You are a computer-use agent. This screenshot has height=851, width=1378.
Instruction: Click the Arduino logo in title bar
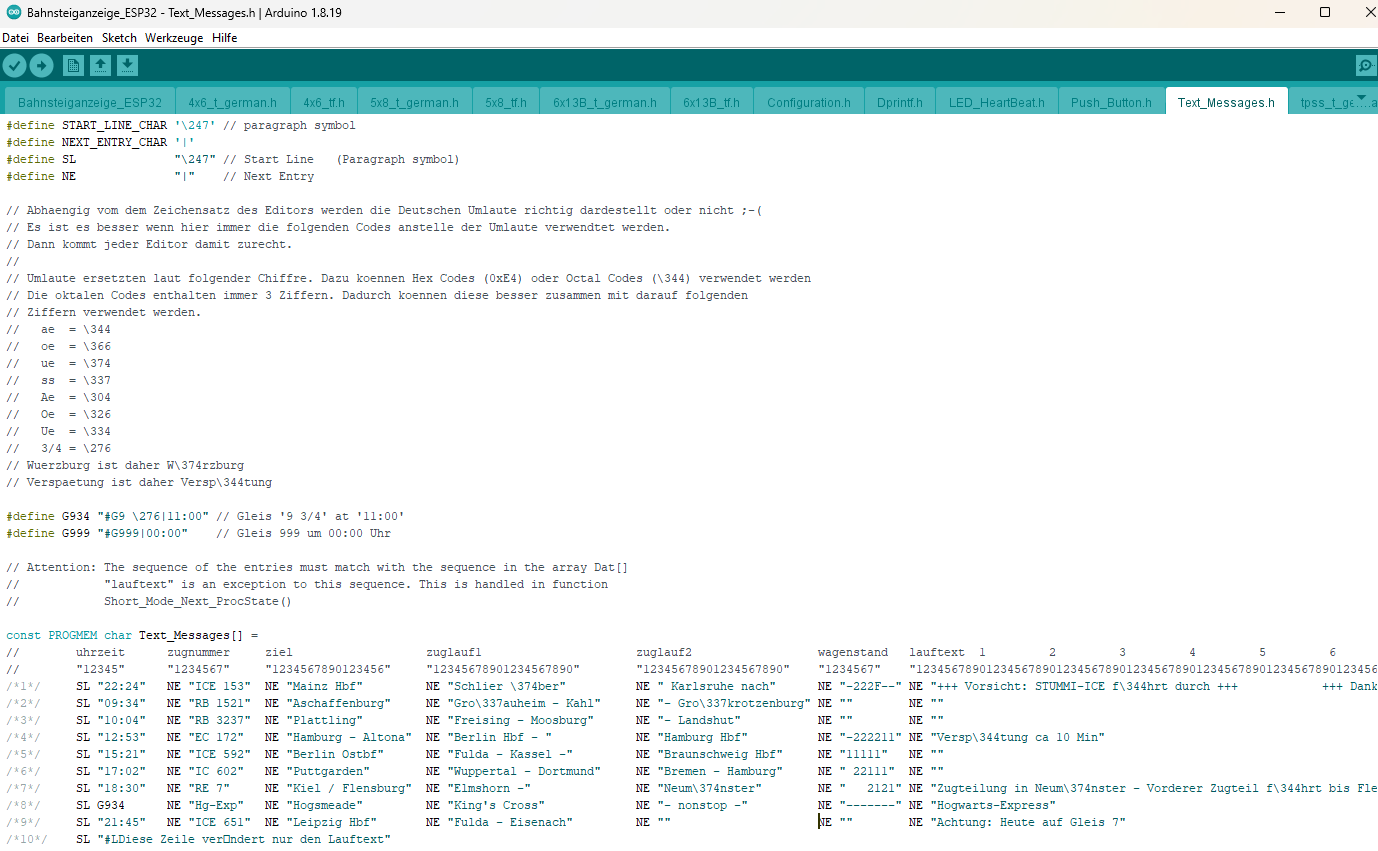pyautogui.click(x=13, y=12)
